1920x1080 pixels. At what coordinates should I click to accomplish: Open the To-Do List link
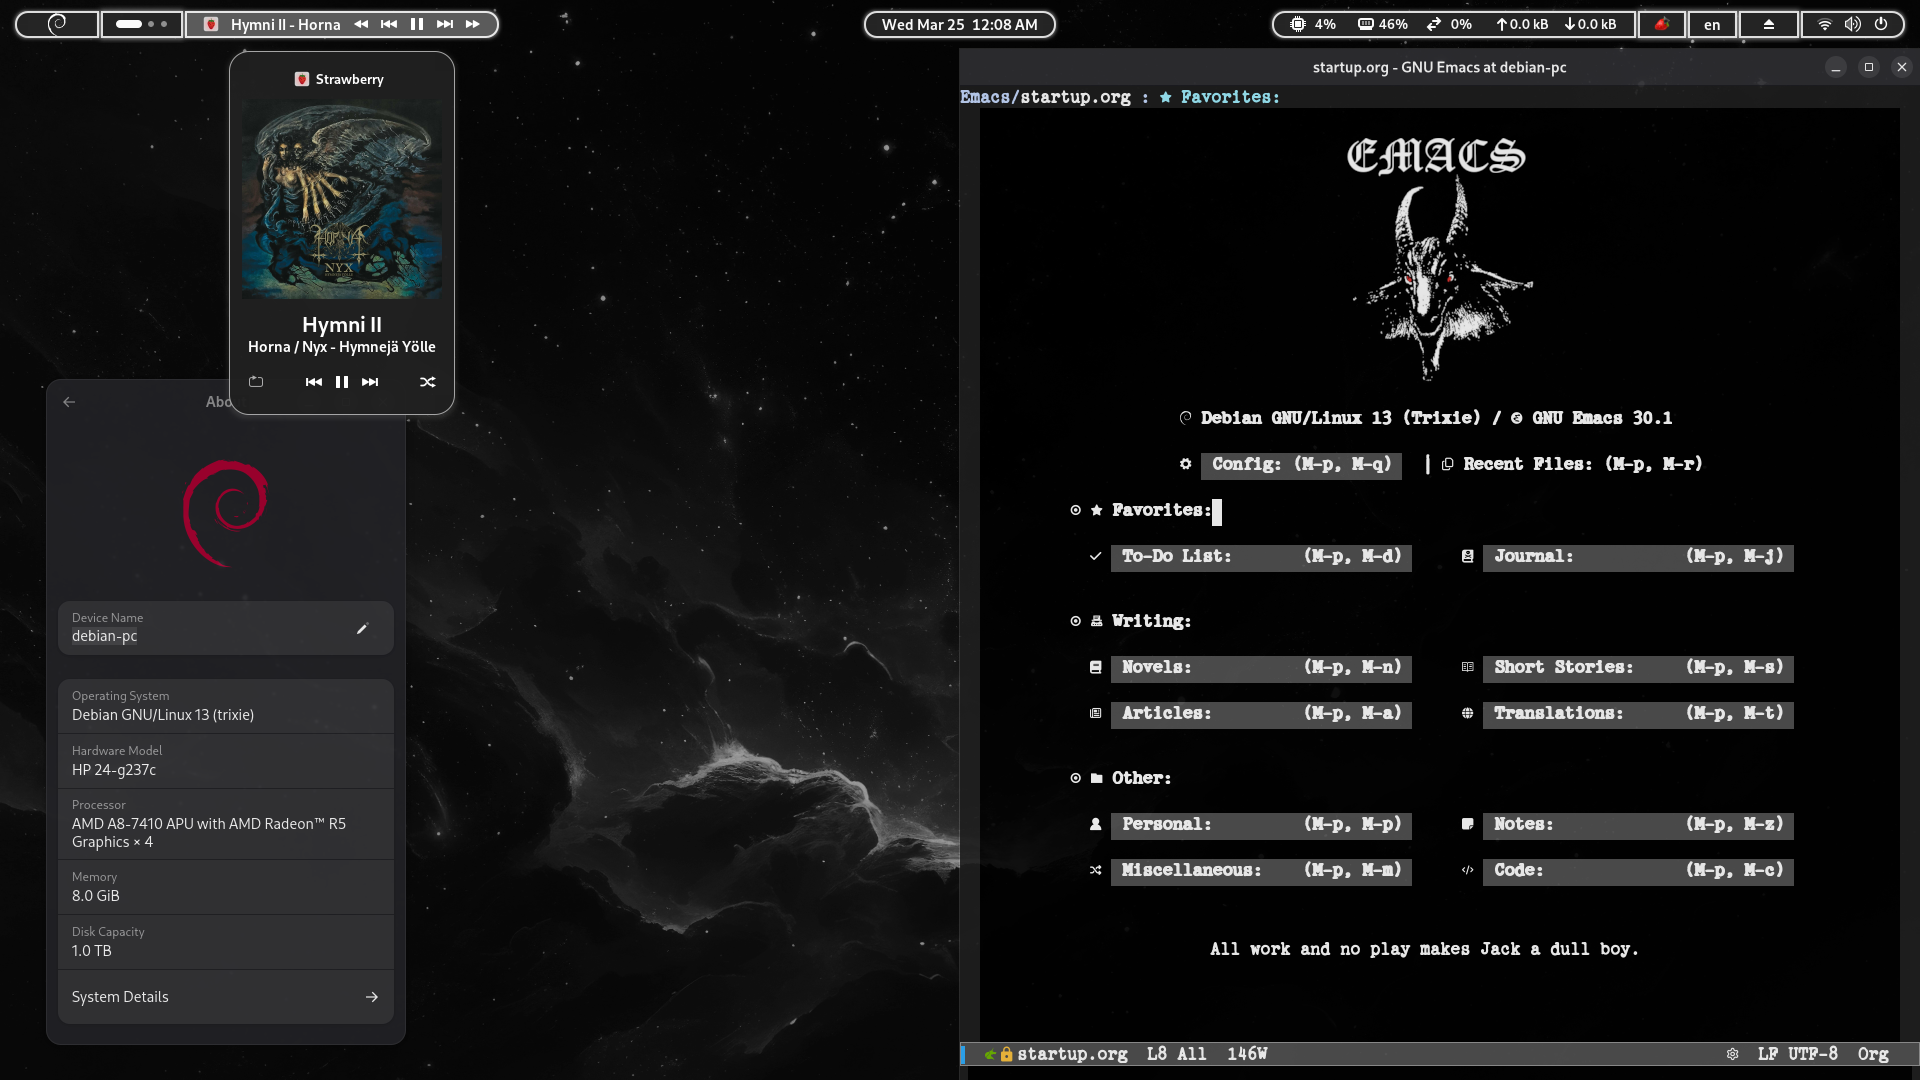1260,557
